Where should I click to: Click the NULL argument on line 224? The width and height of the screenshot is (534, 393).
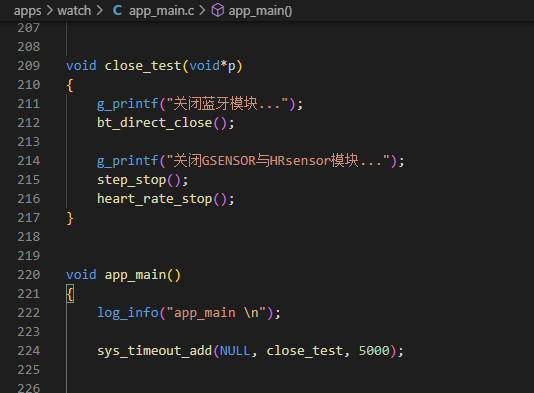click(235, 351)
